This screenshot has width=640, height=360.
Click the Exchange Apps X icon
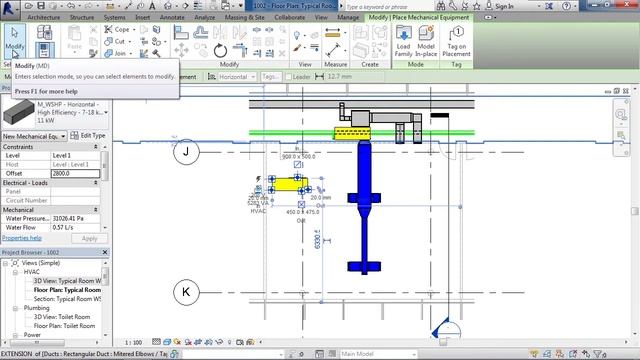[x=549, y=6]
